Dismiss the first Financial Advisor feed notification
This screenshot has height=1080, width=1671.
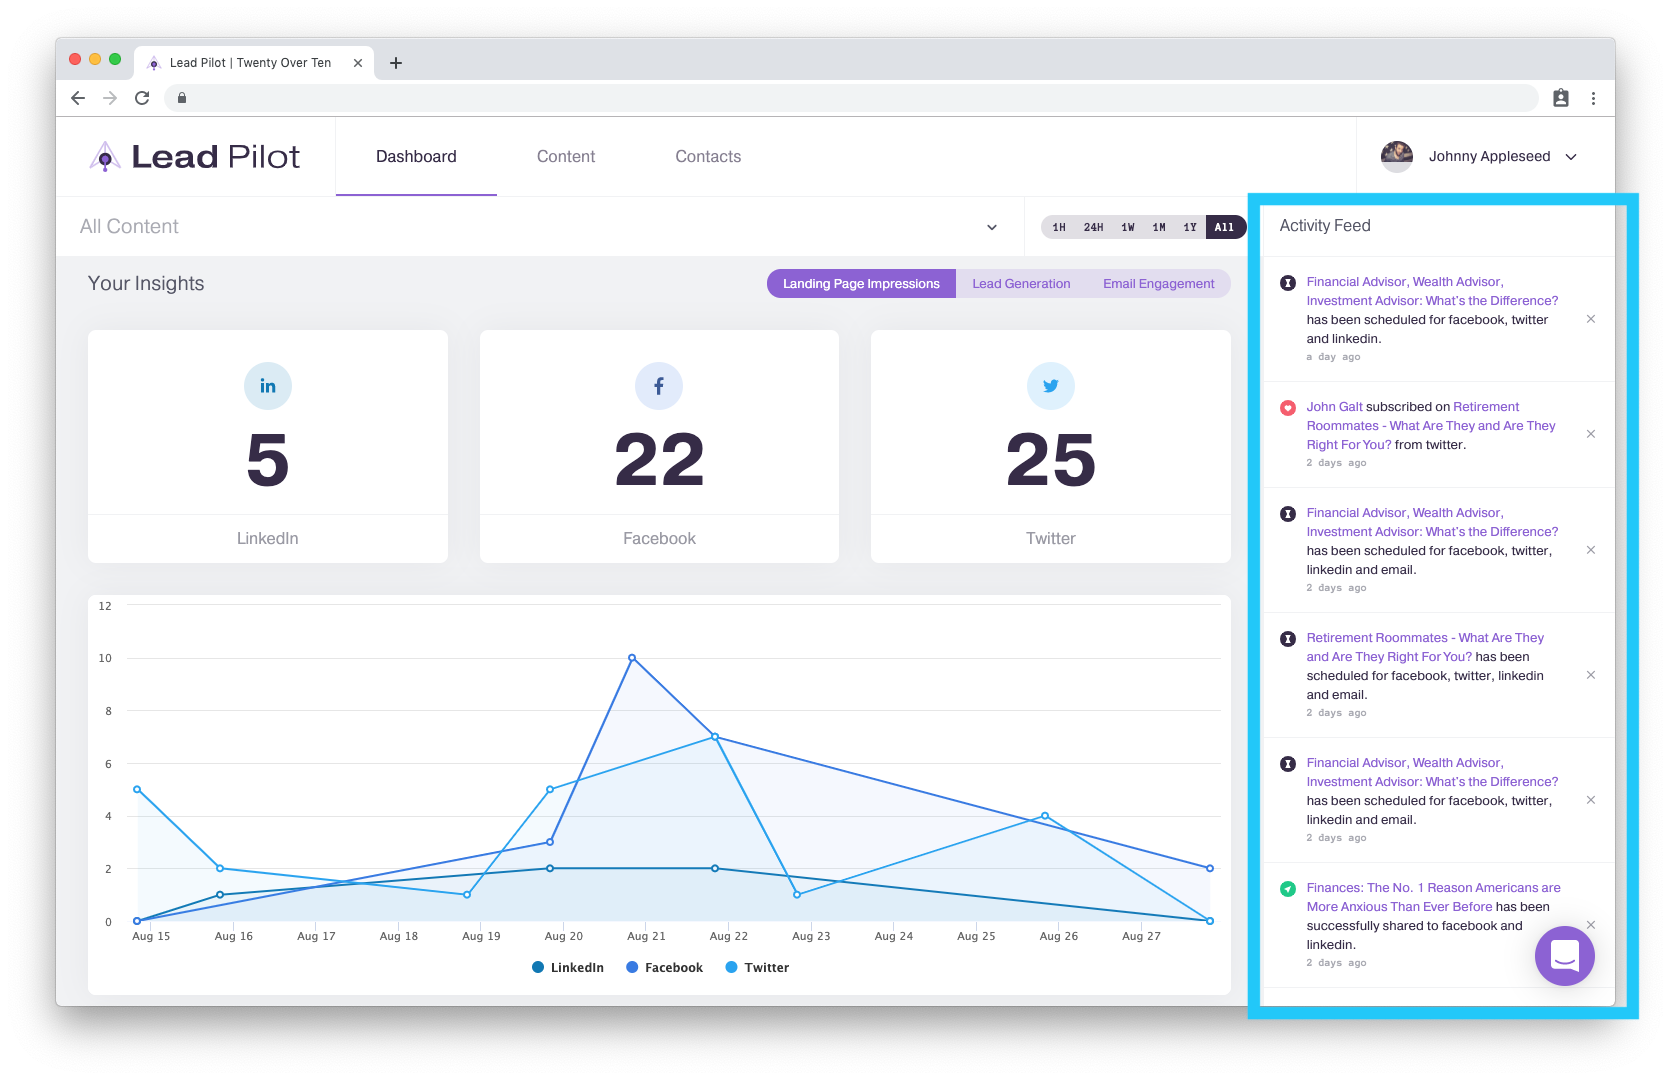tap(1591, 319)
